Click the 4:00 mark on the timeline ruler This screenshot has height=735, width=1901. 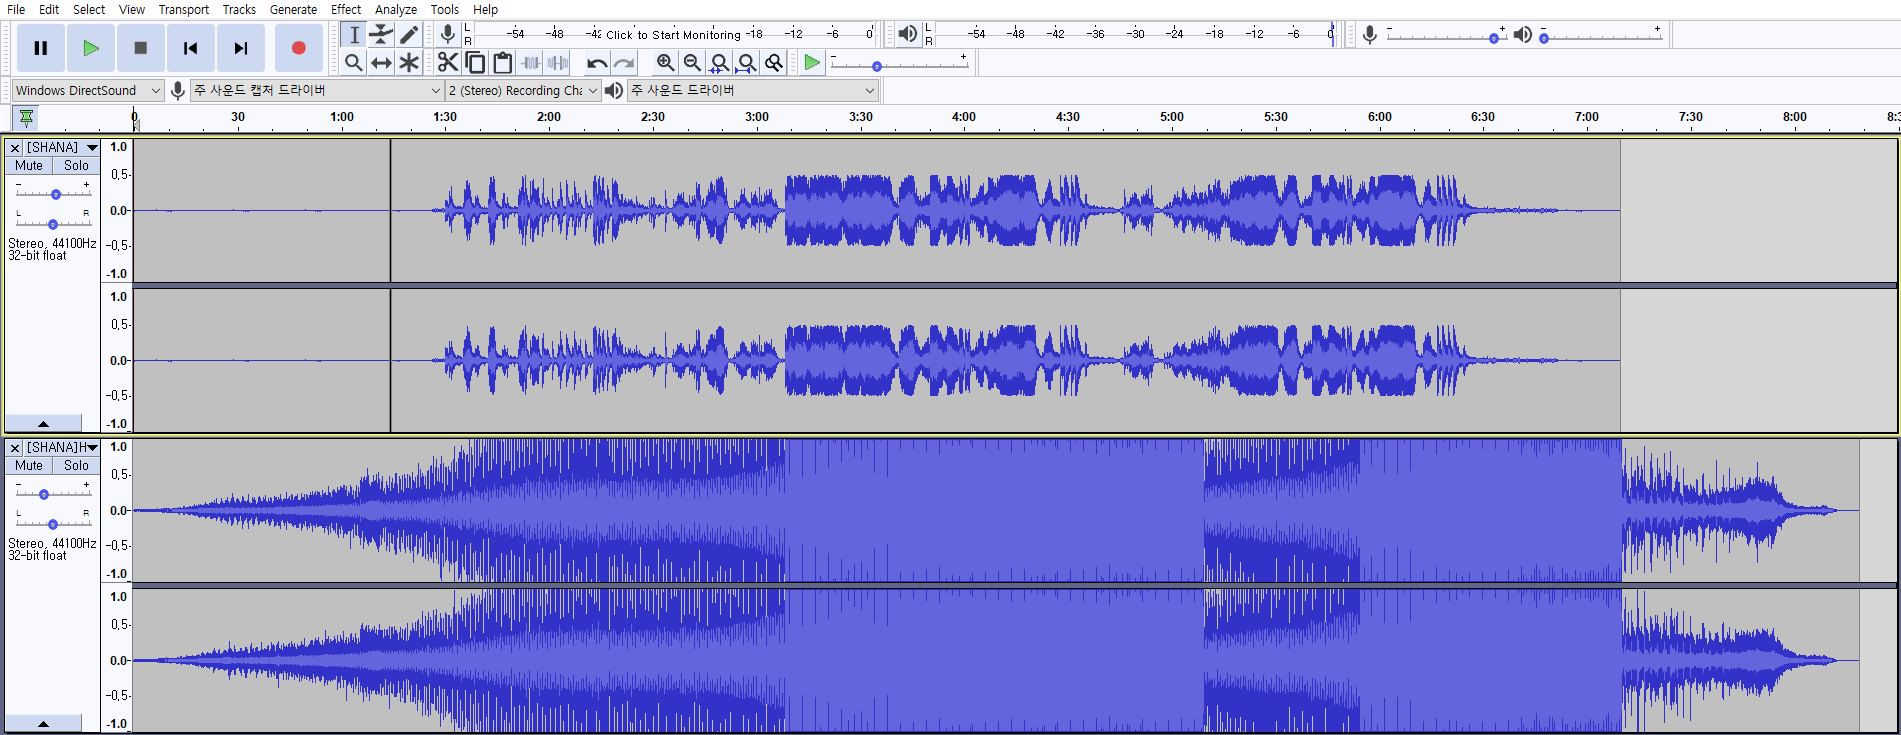click(964, 117)
